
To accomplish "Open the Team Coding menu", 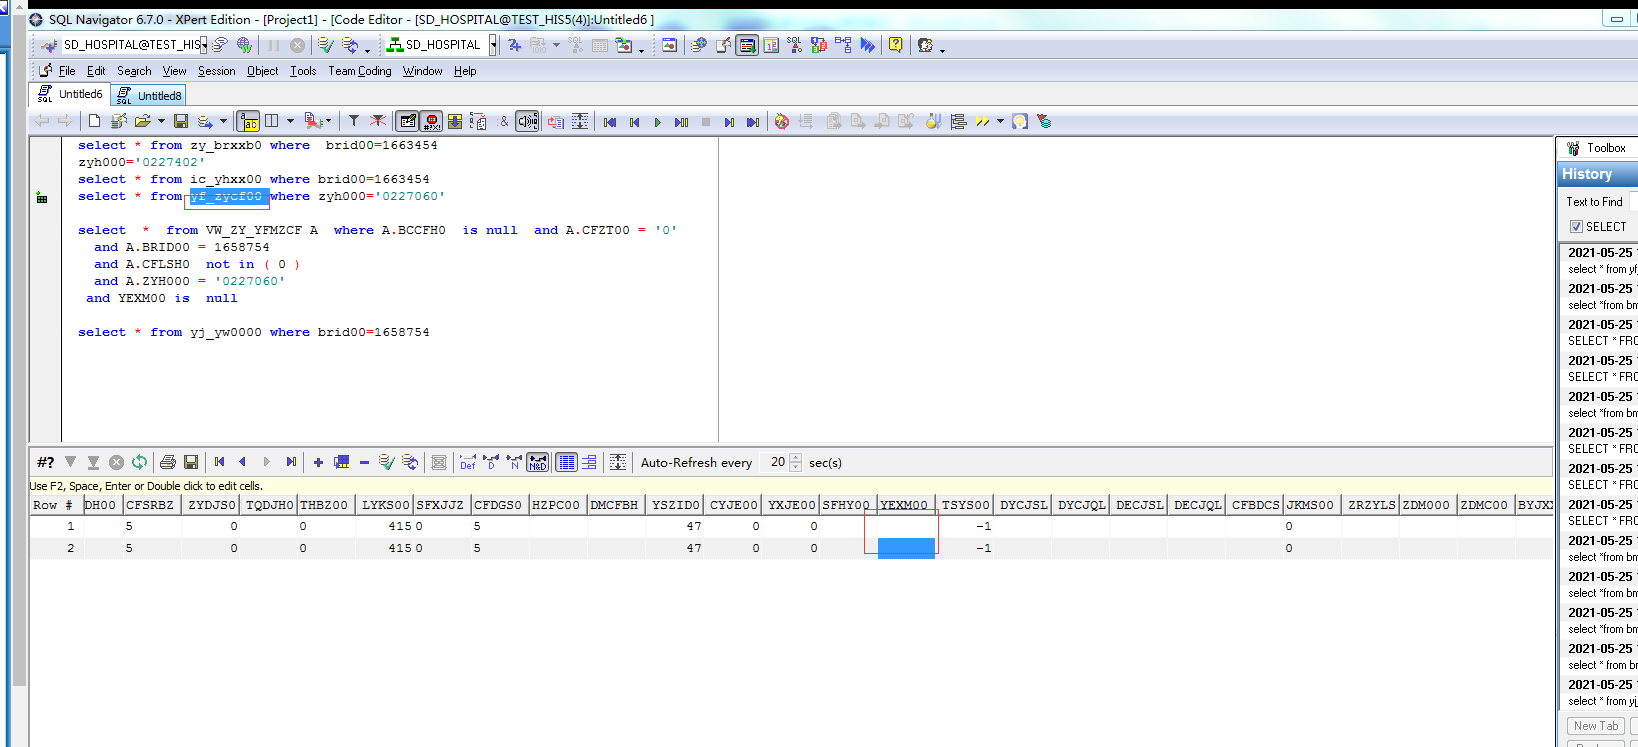I will point(360,71).
